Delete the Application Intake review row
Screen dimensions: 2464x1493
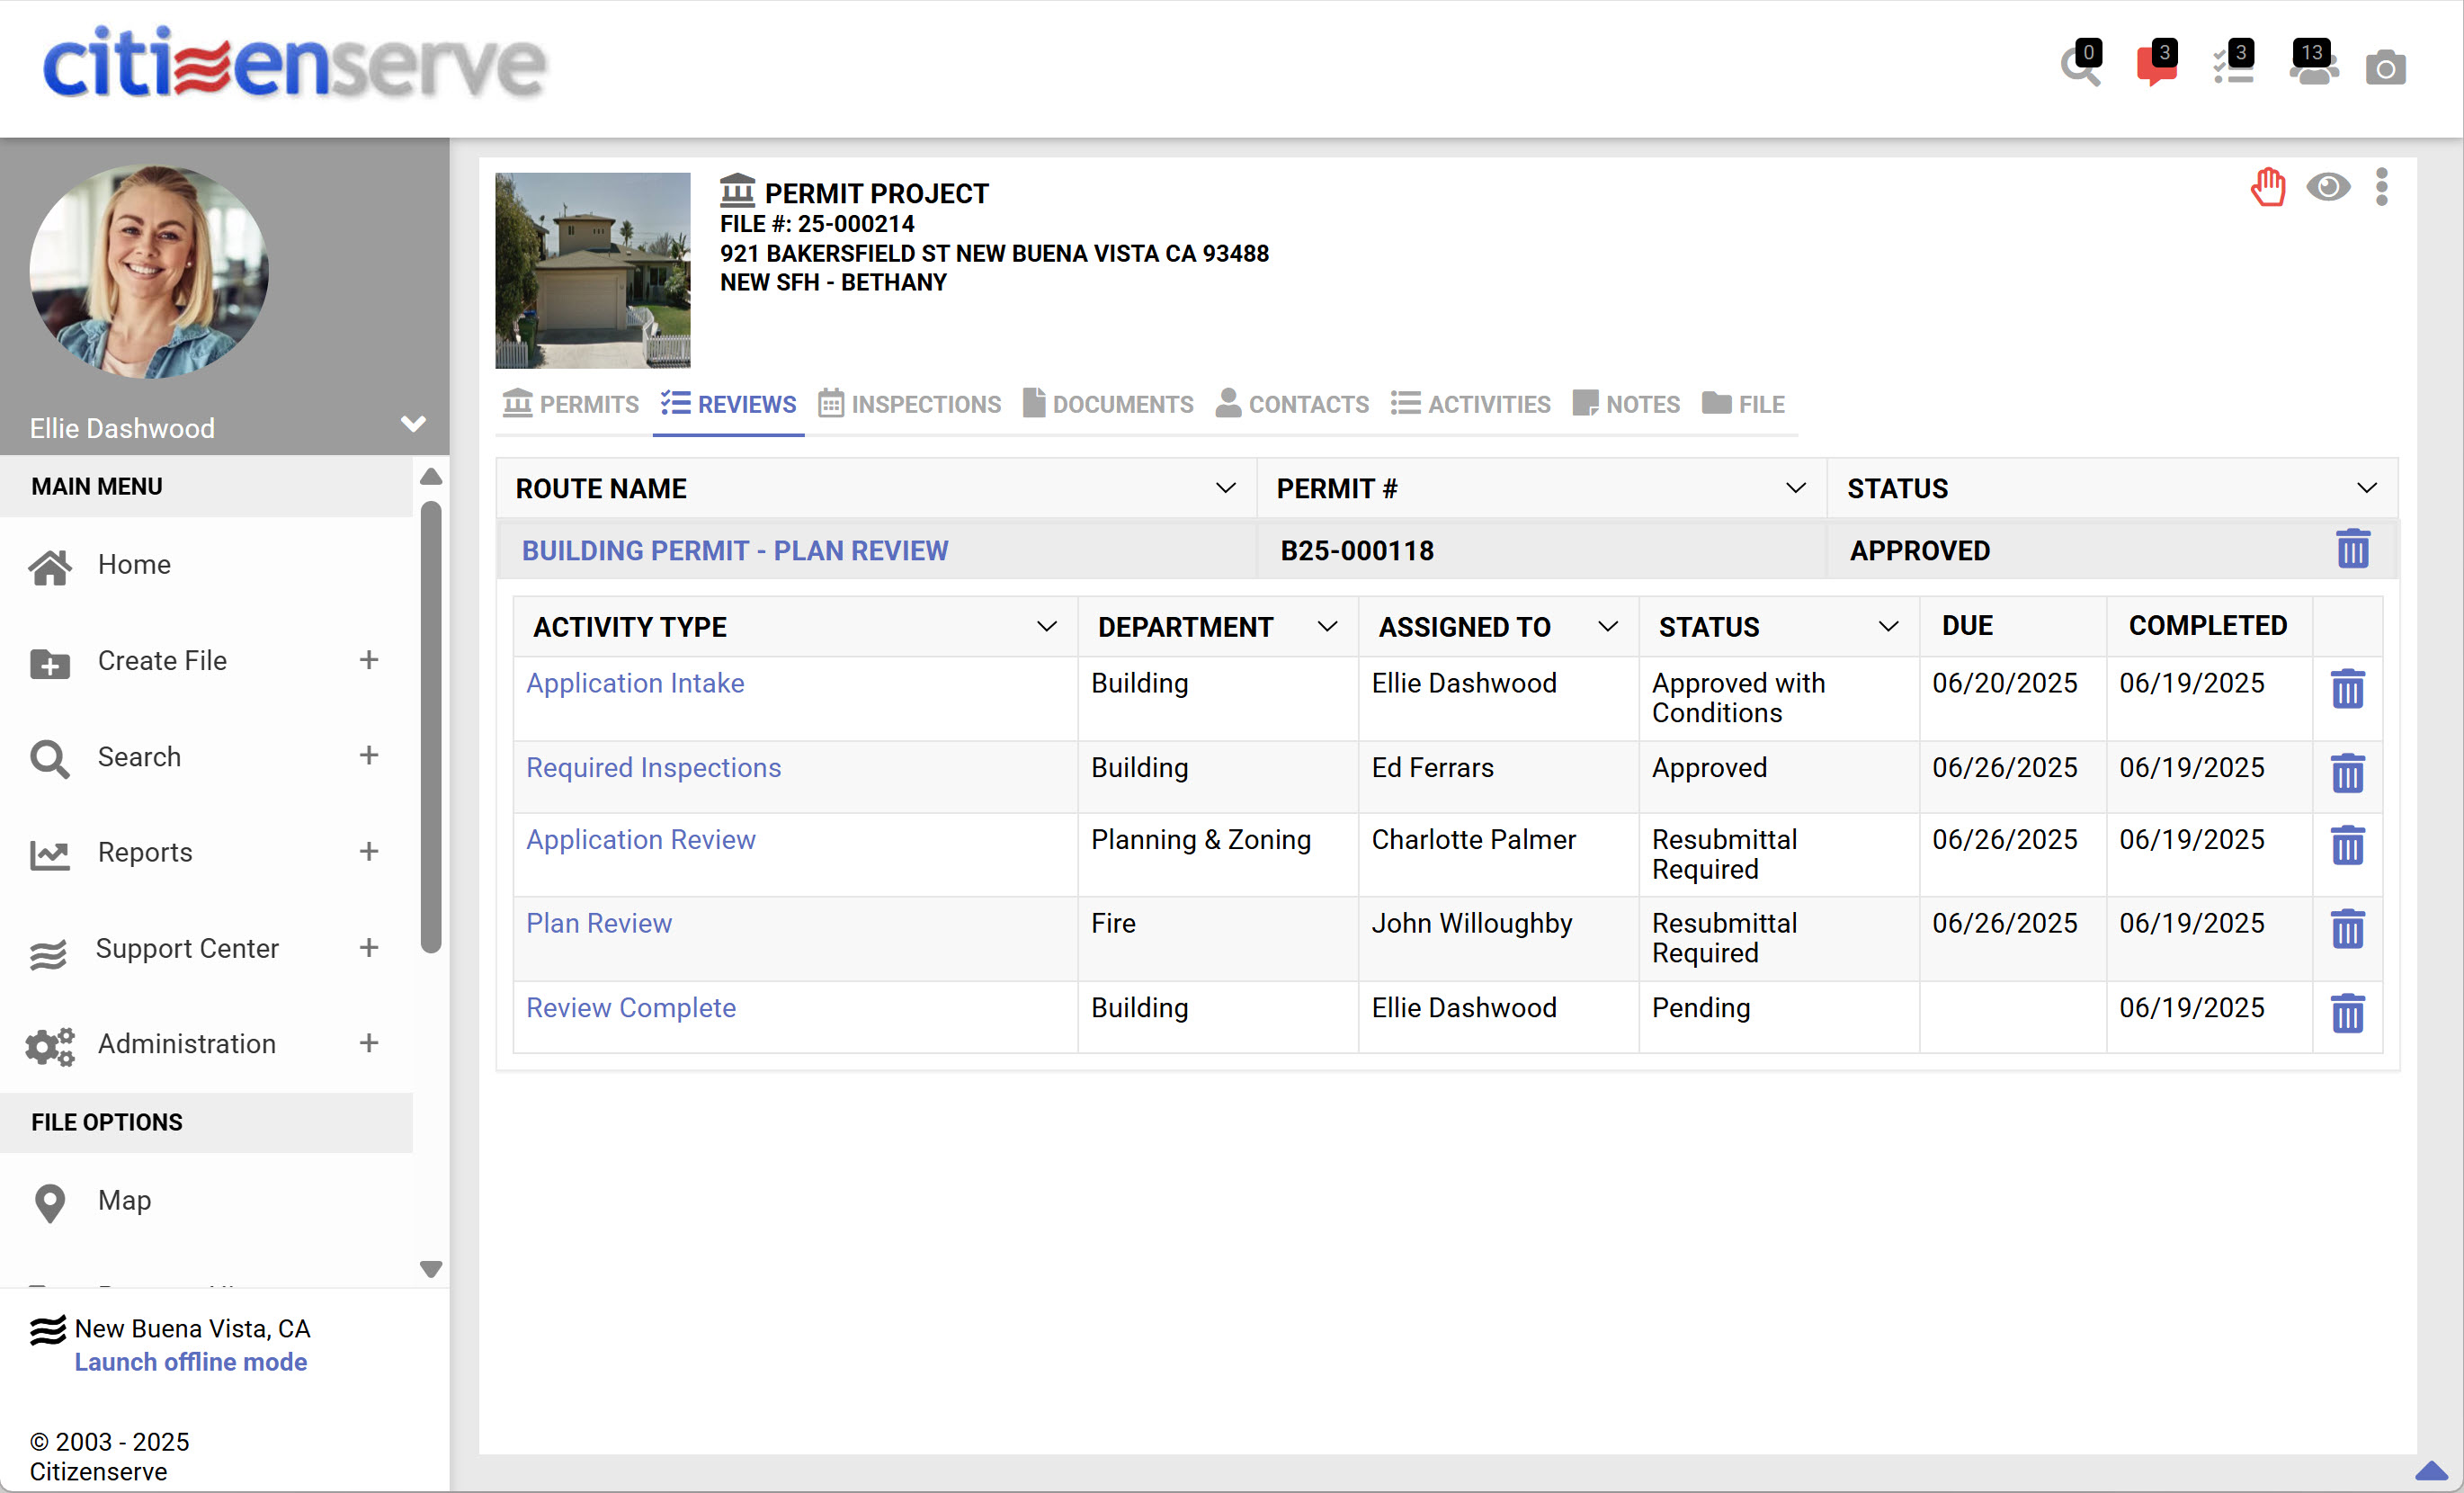point(2346,689)
